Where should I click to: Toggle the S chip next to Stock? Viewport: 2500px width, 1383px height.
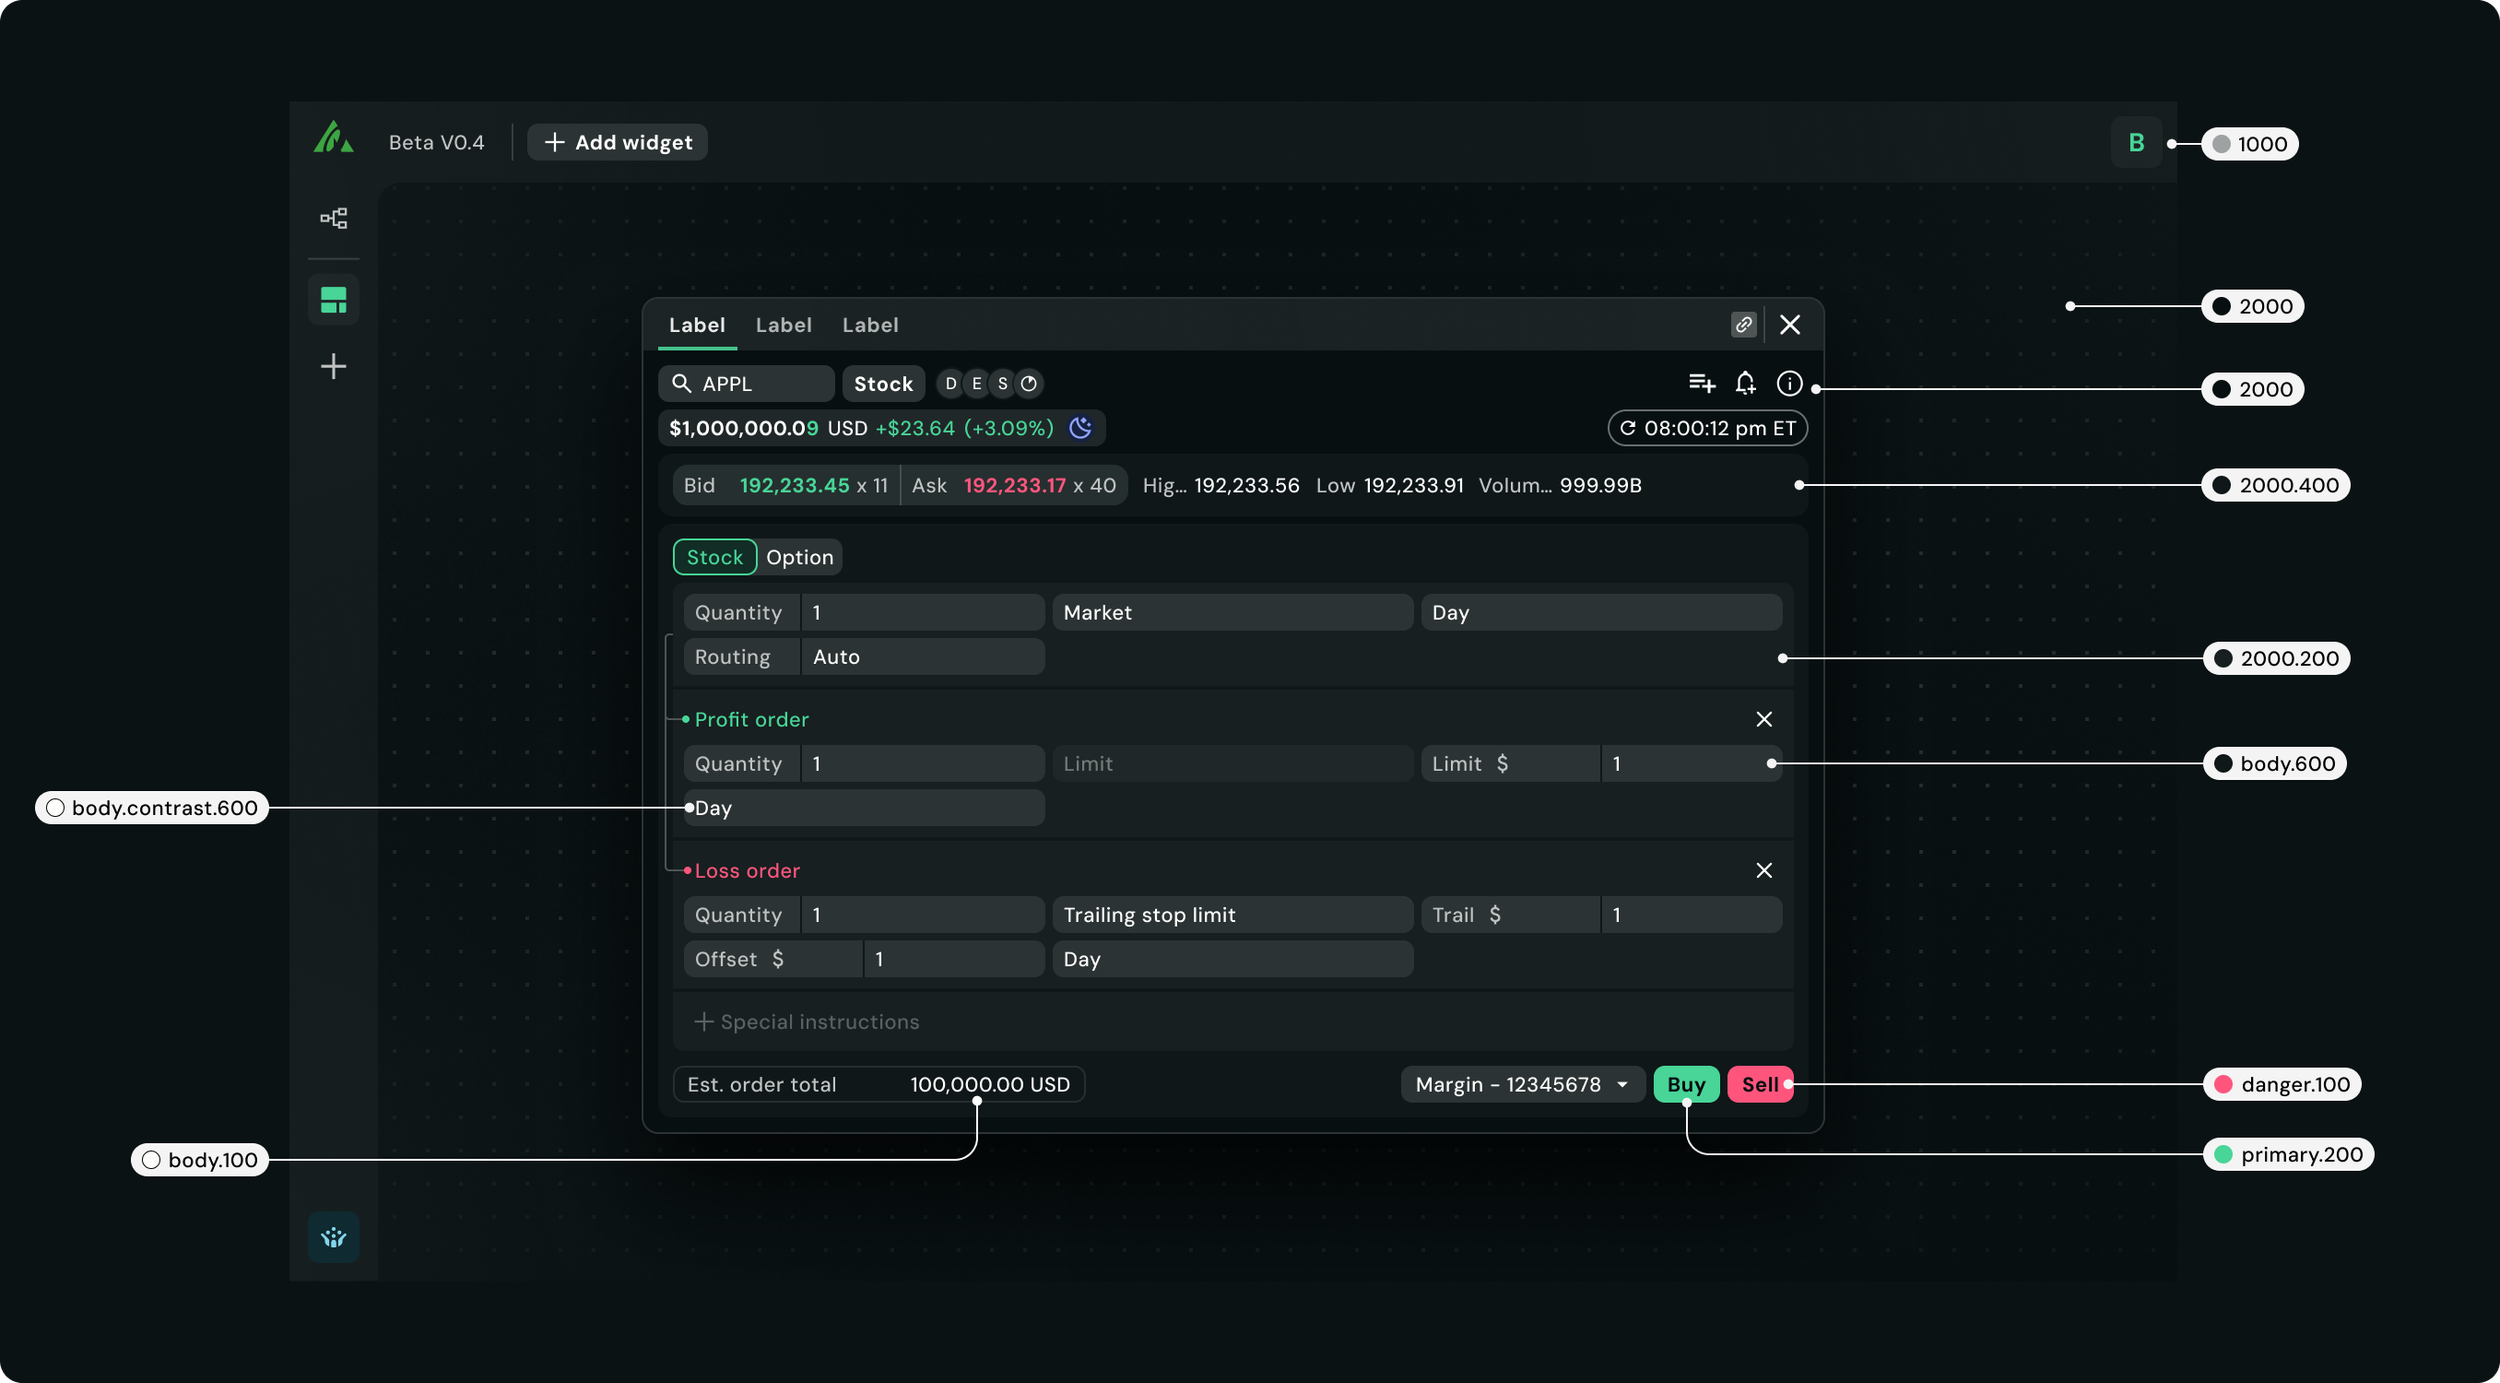click(1002, 384)
